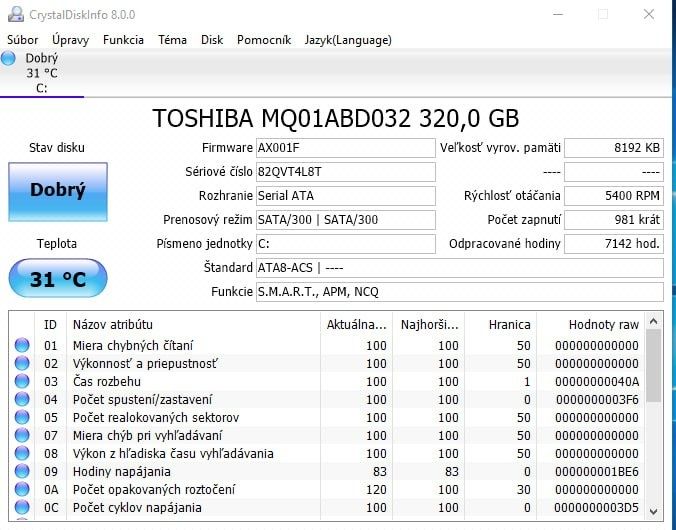
Task: Open the Funkcia menu
Action: [x=123, y=40]
